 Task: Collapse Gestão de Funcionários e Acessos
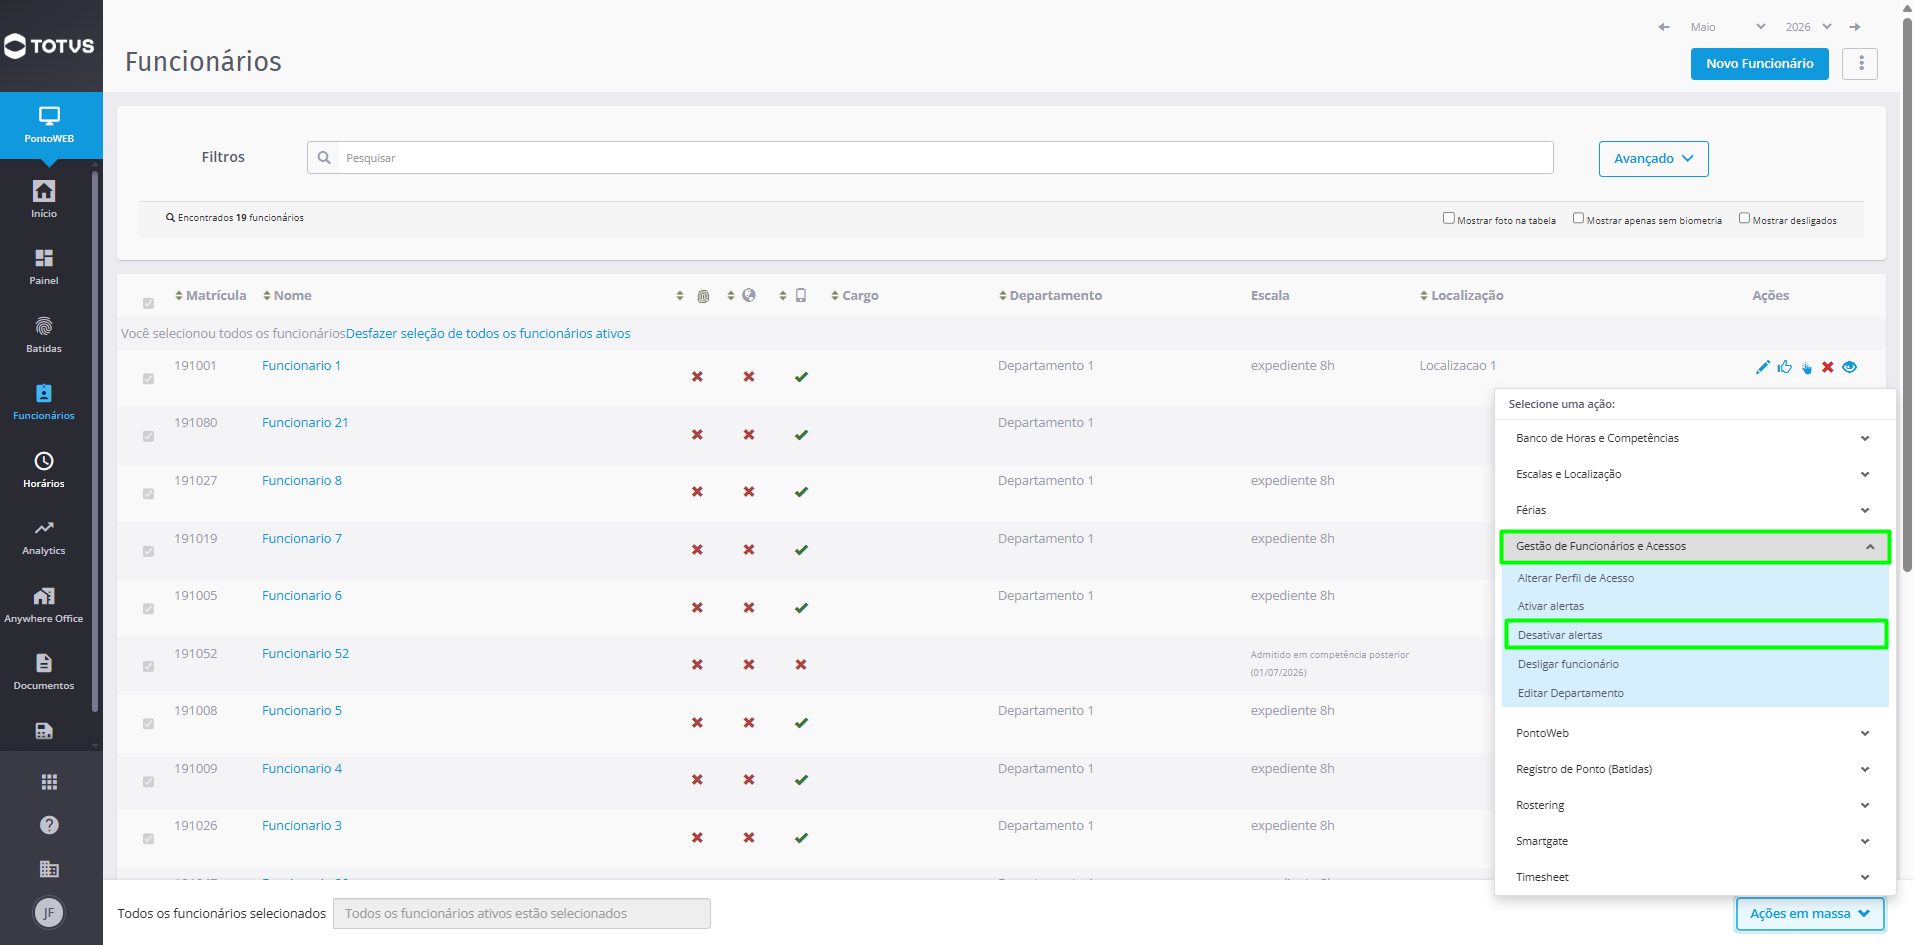point(1694,546)
